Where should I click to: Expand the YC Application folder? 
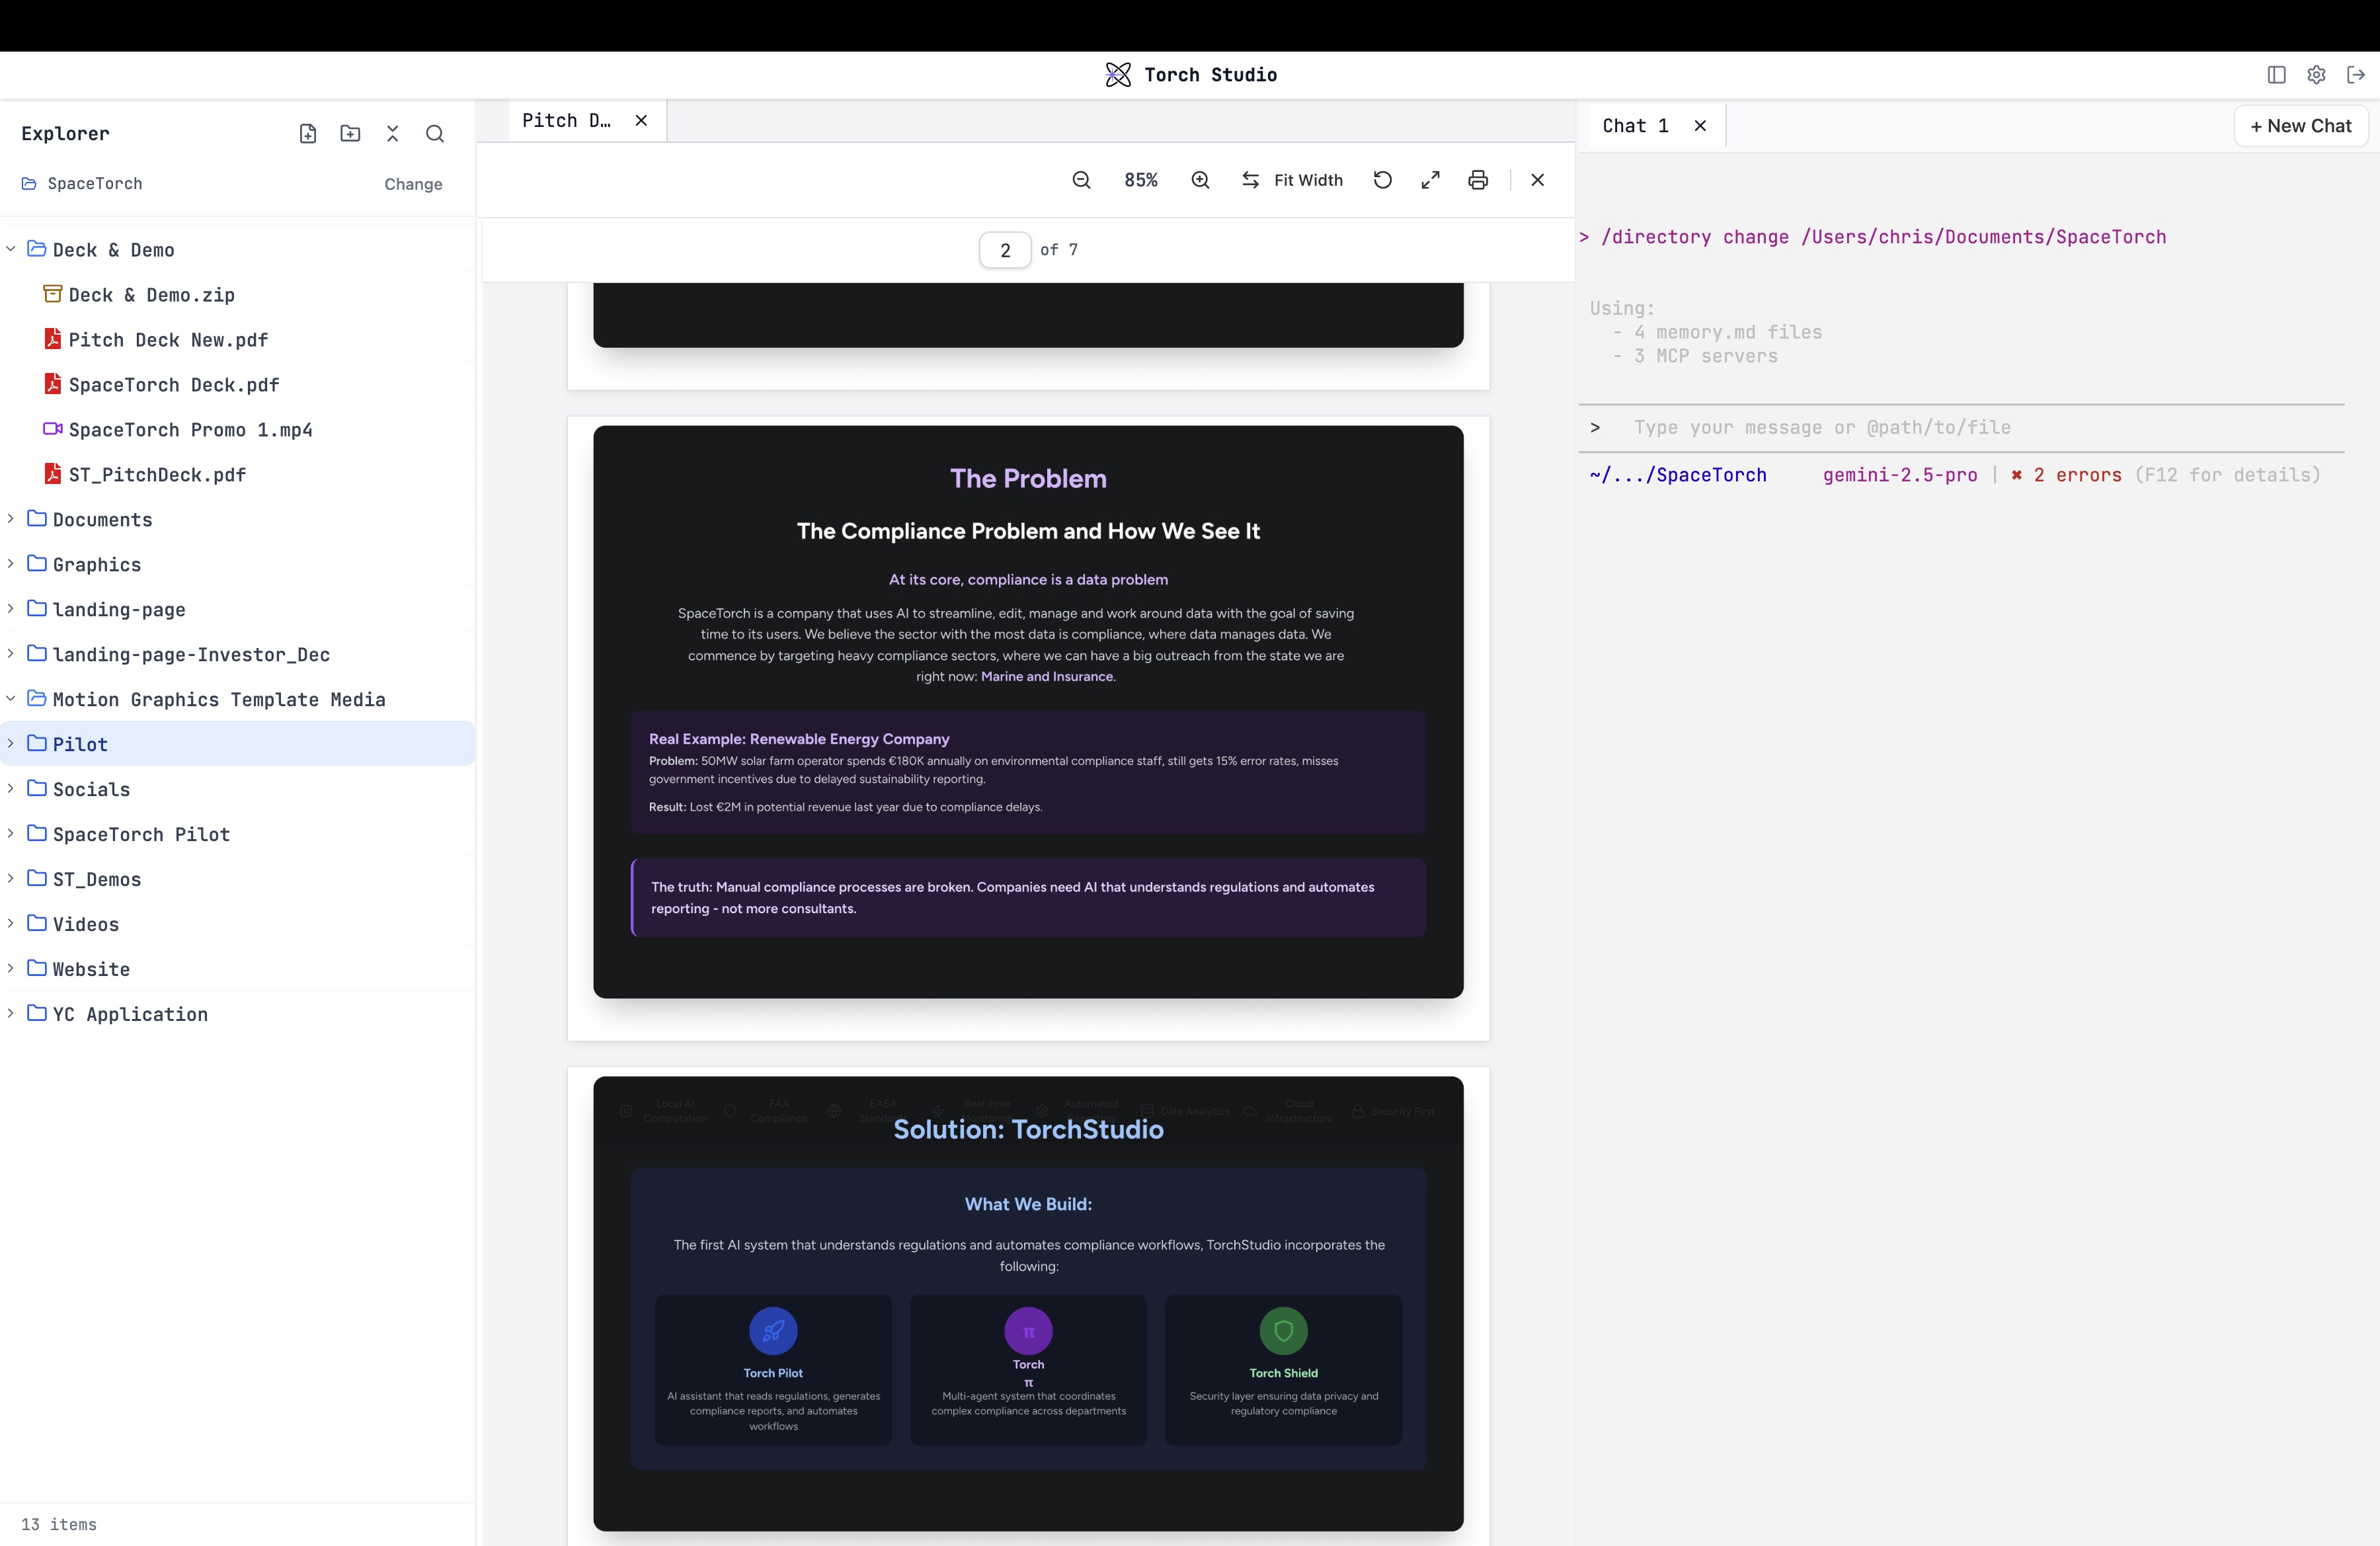(11, 1013)
